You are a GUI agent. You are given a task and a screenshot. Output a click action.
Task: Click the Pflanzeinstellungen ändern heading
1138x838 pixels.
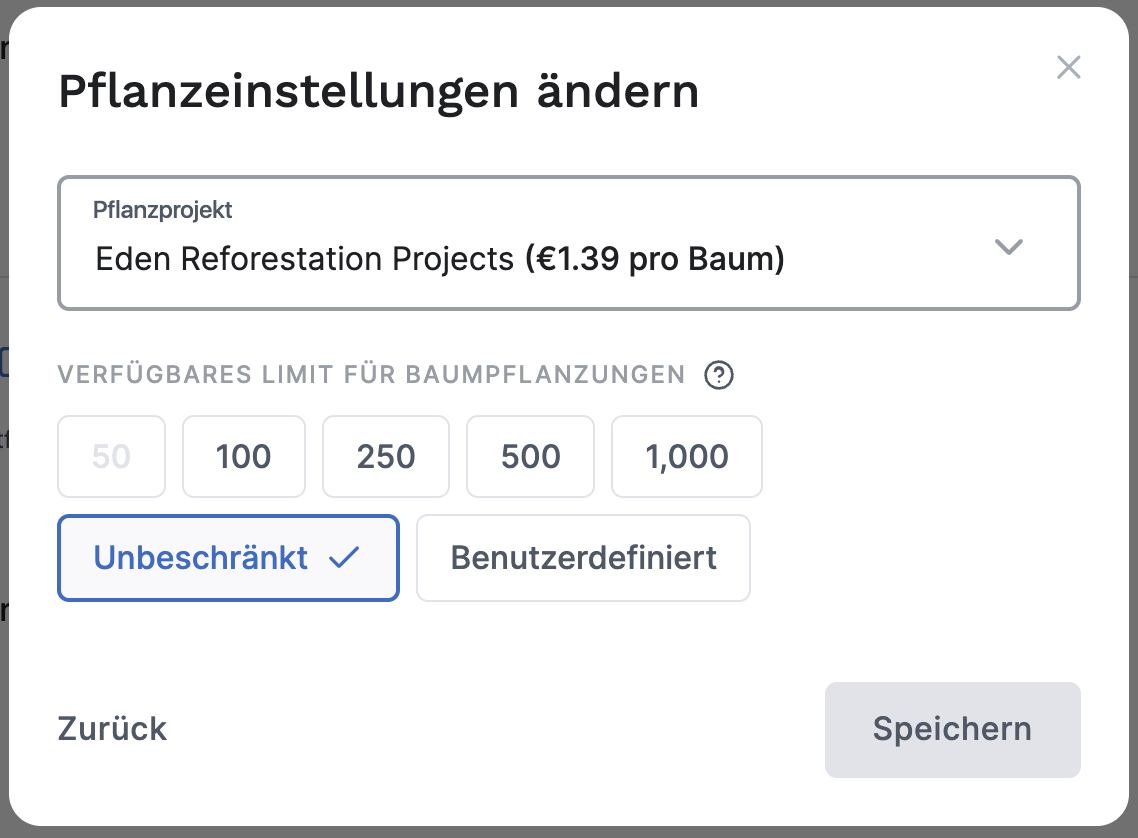[378, 92]
